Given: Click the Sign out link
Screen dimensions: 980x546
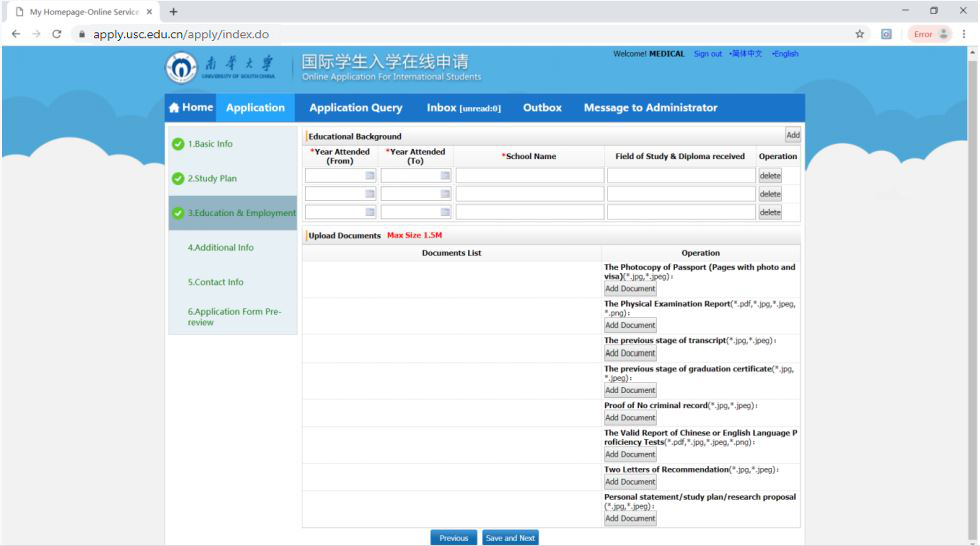Looking at the screenshot, I should click(707, 54).
